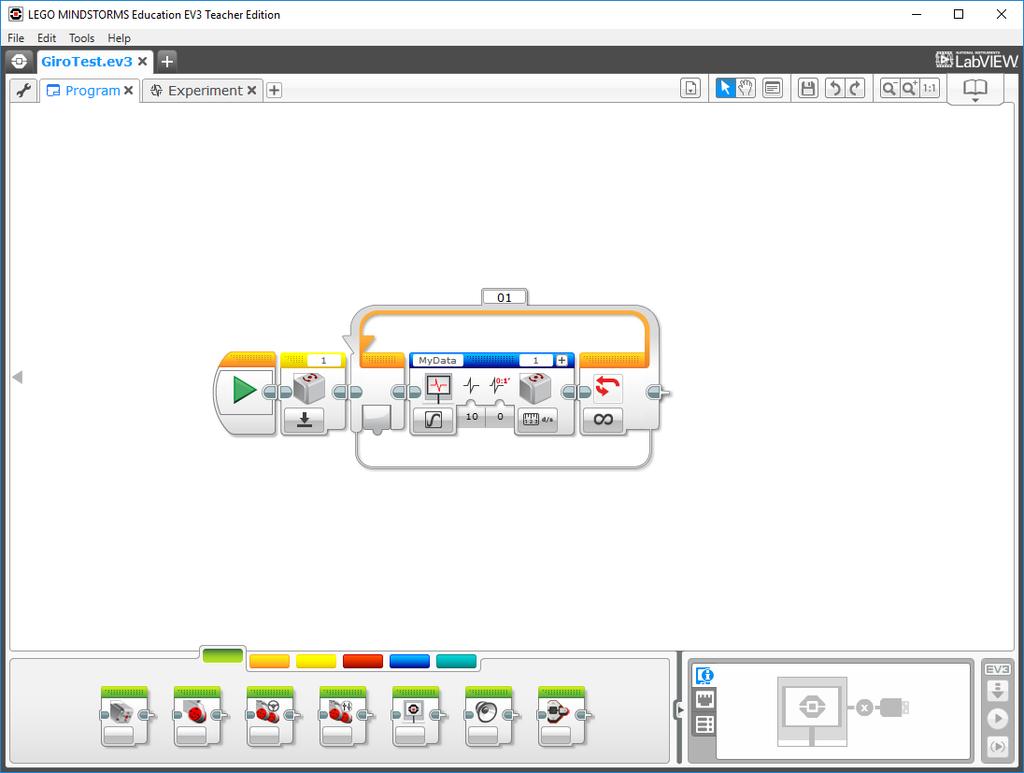This screenshot has width=1024, height=773.
Task: Change the sample rate value 10
Action: click(472, 417)
